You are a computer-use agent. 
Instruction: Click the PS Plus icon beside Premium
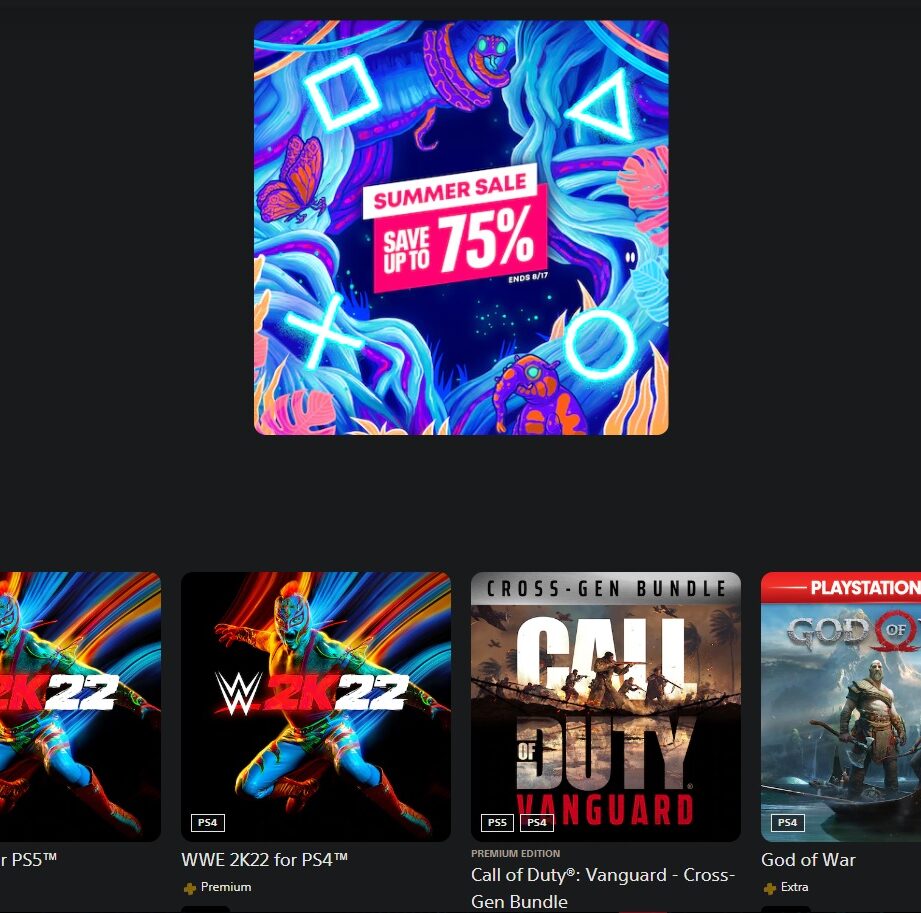click(189, 888)
